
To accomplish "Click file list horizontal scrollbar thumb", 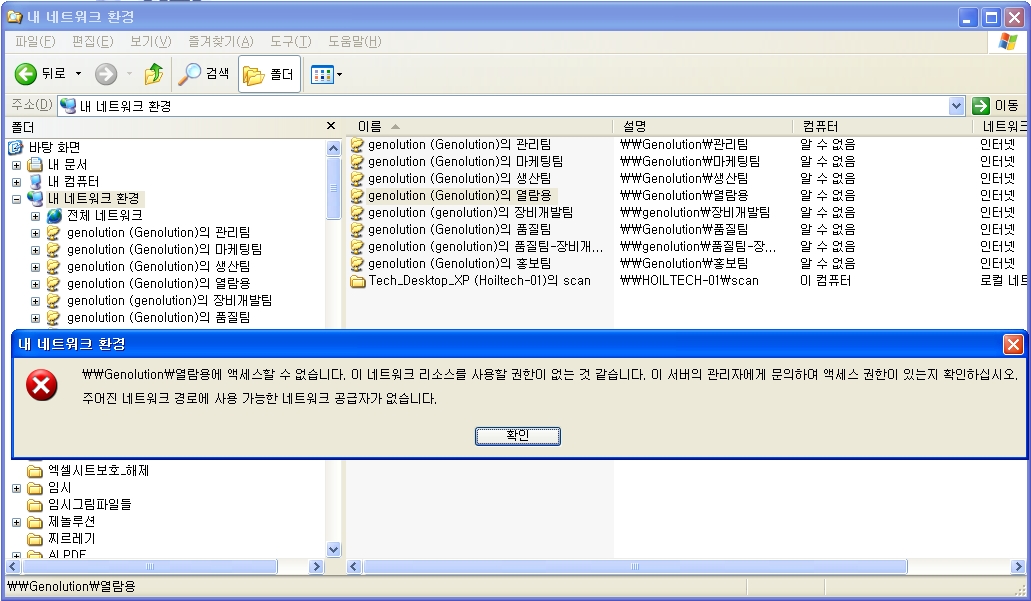I will pyautogui.click(x=635, y=566).
